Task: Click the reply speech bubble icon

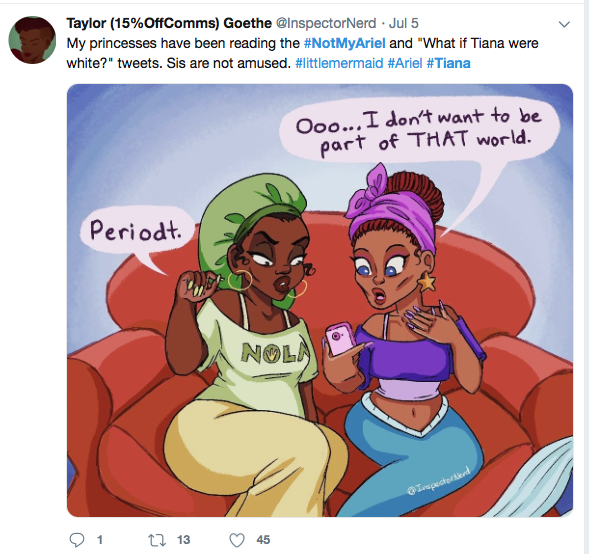Action: [77, 540]
